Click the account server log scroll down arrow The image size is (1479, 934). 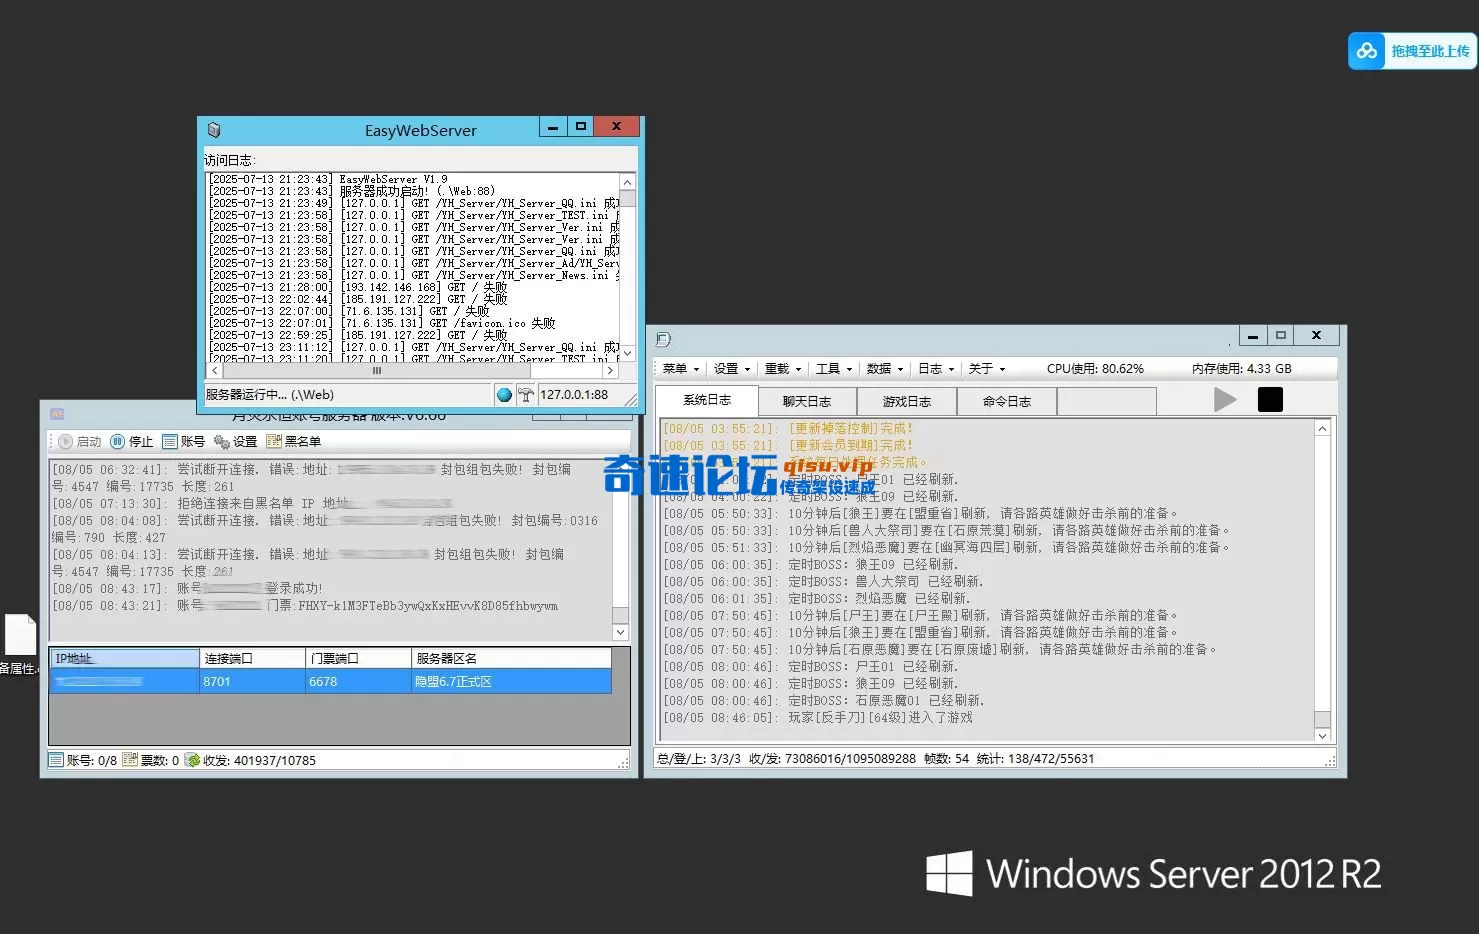coord(620,632)
